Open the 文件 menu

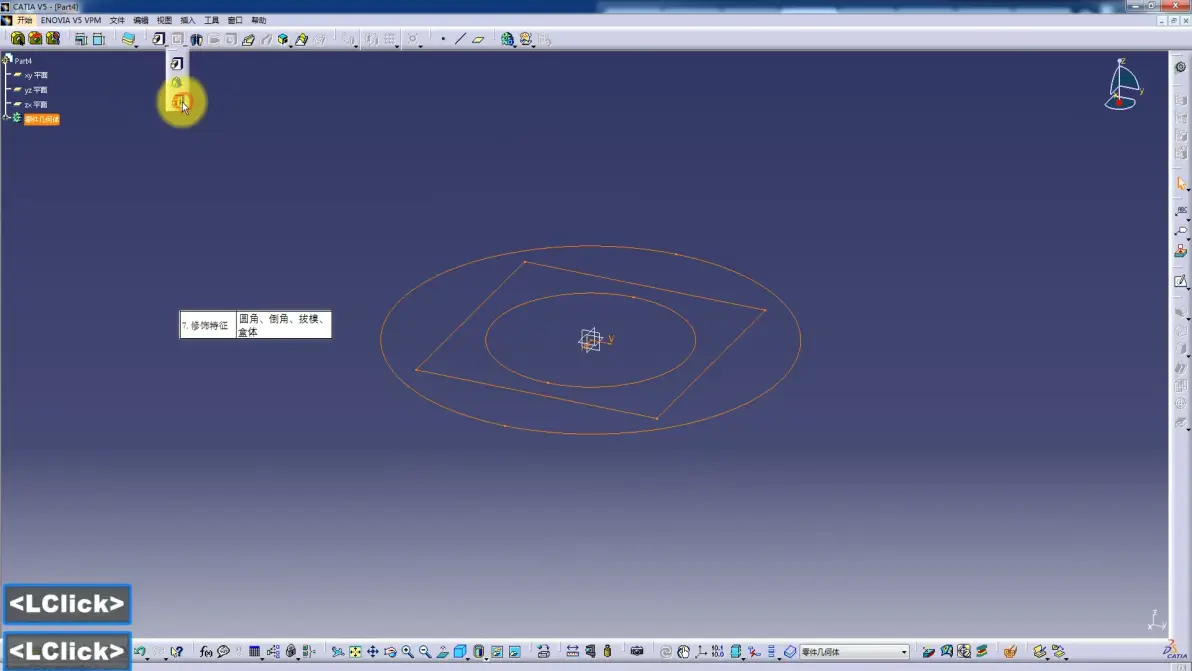(x=117, y=21)
